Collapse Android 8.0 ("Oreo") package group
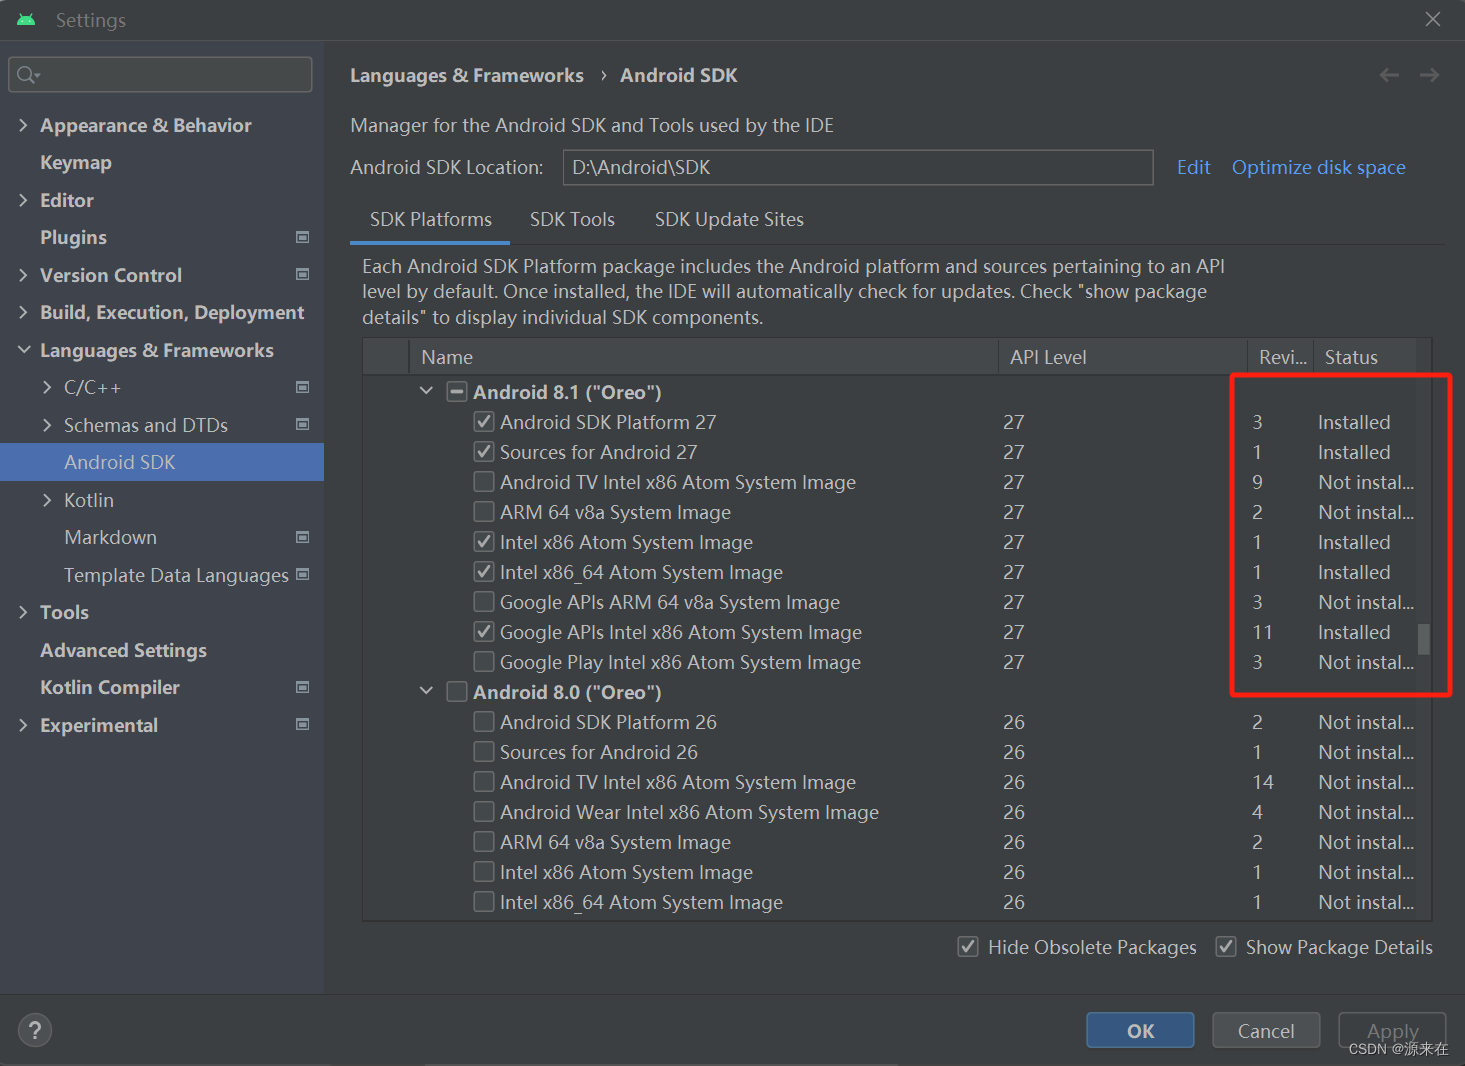The width and height of the screenshot is (1465, 1066). coord(427,691)
